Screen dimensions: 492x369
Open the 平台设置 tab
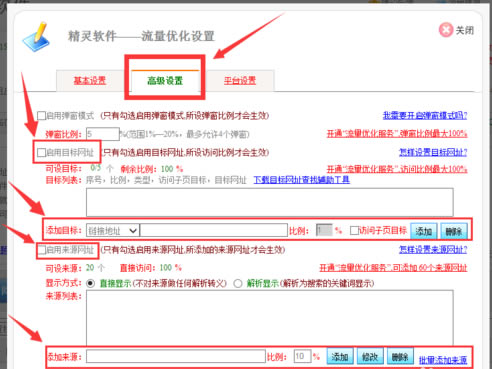click(x=240, y=80)
